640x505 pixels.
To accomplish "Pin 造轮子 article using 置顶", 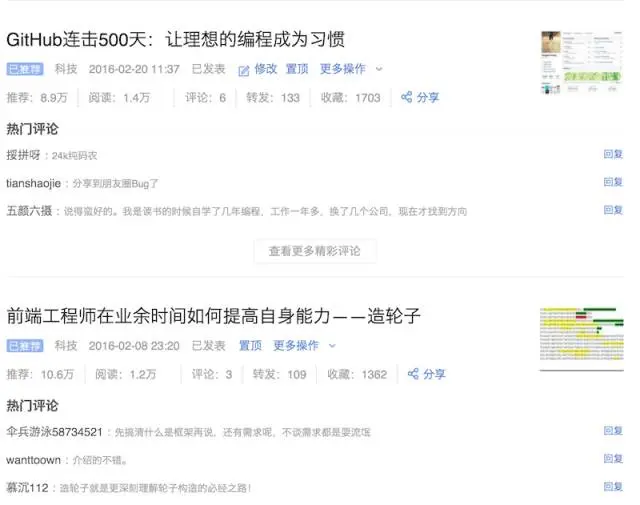I will 250,346.
